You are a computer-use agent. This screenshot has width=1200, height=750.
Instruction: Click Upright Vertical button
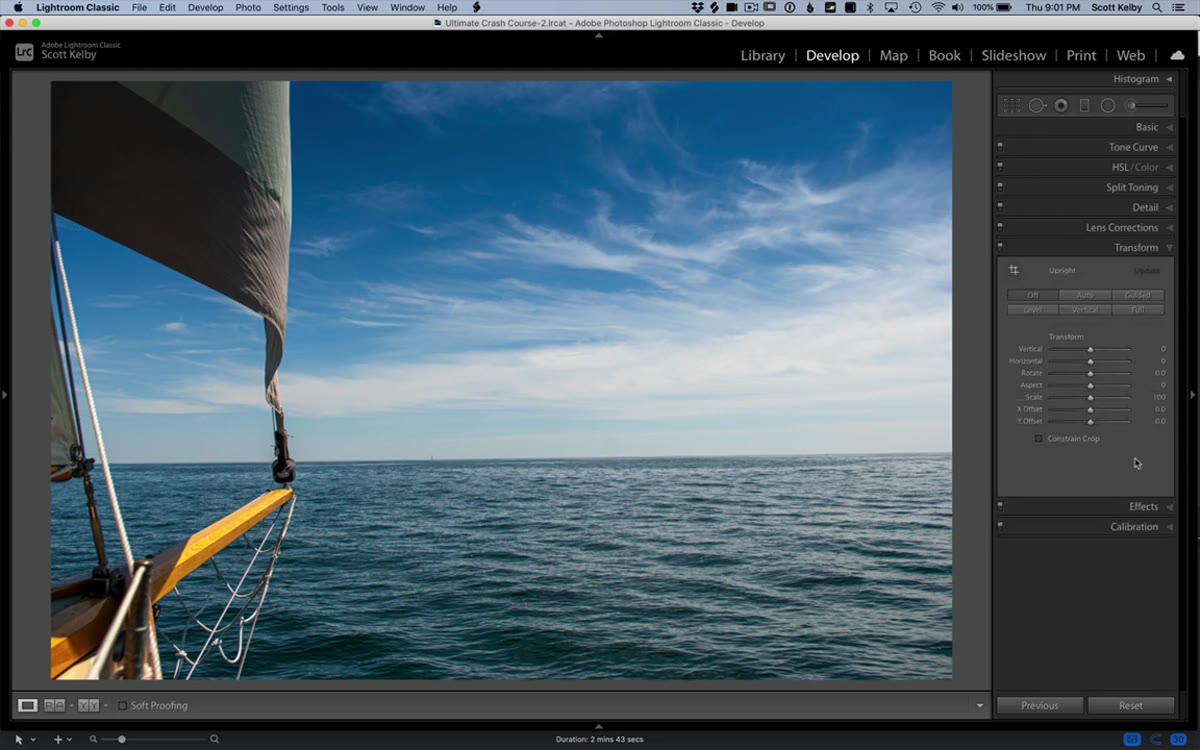click(1085, 310)
